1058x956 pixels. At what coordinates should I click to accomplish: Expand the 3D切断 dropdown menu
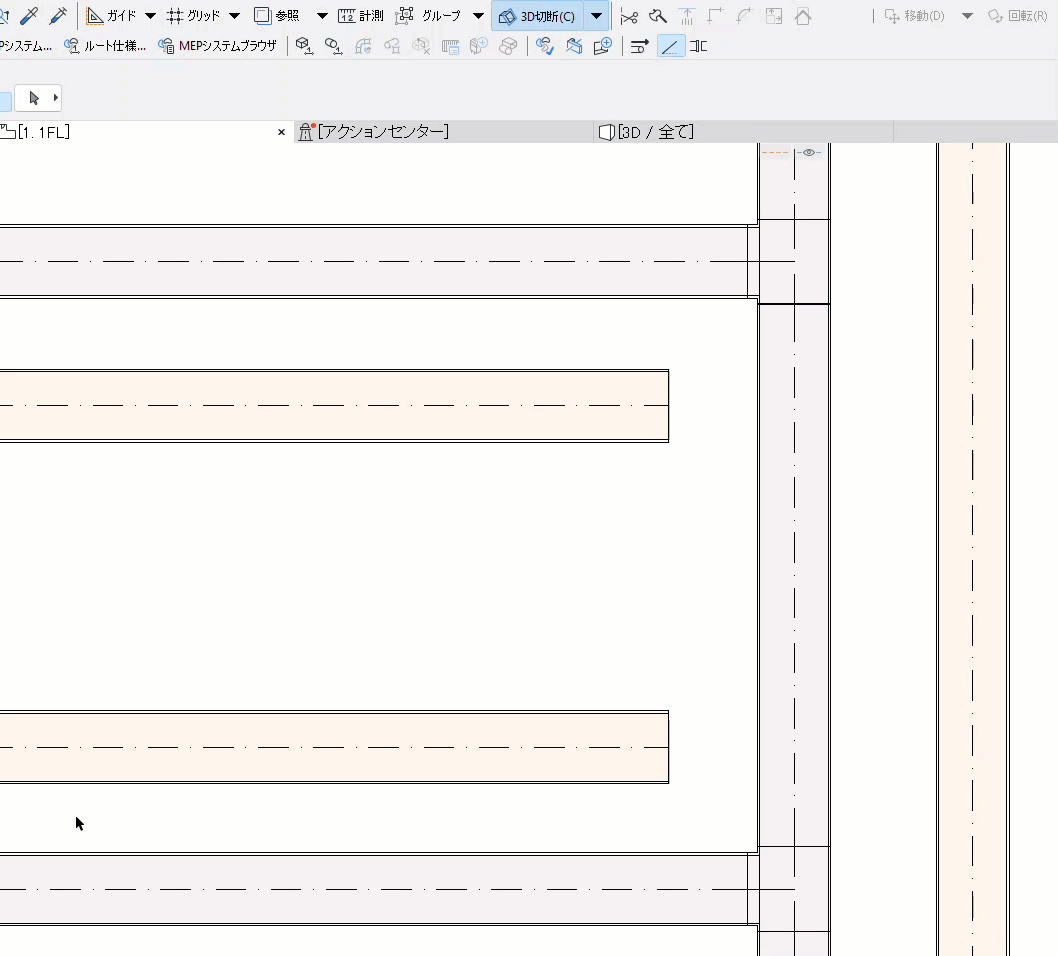597,15
